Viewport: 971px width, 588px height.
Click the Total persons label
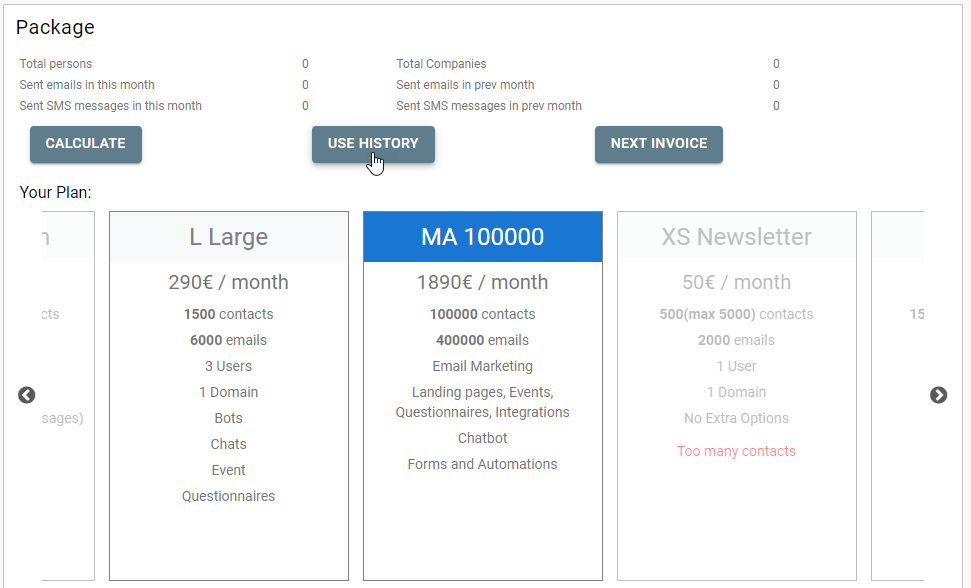click(x=56, y=64)
